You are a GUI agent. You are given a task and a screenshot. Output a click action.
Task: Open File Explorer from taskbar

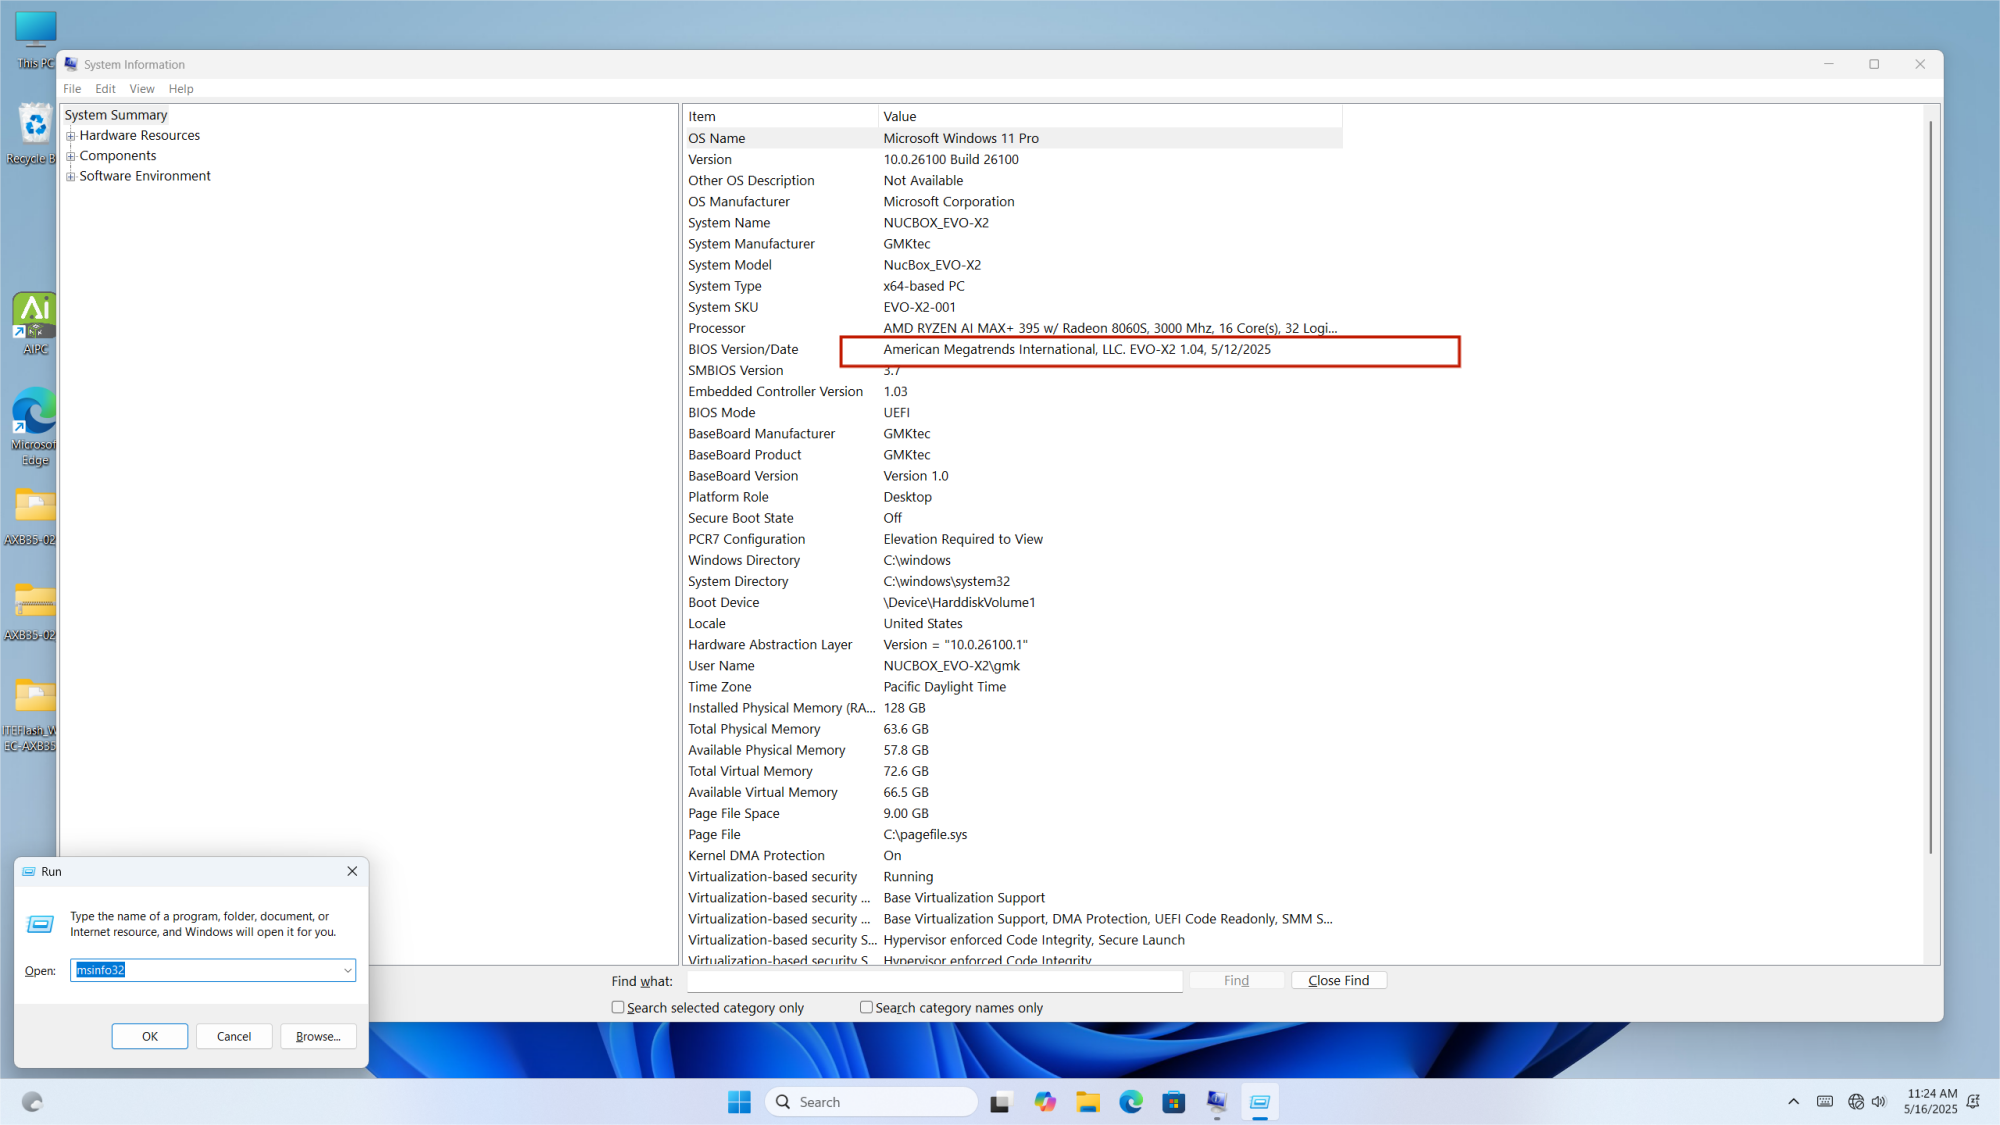click(x=1088, y=1102)
